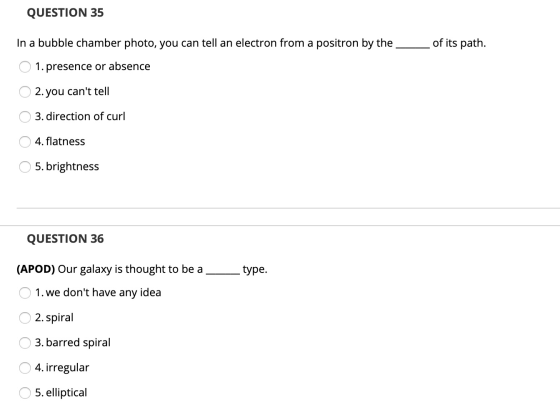Select the 'irregular' galaxy type option
Screen dimensions: 560x418
point(25,368)
